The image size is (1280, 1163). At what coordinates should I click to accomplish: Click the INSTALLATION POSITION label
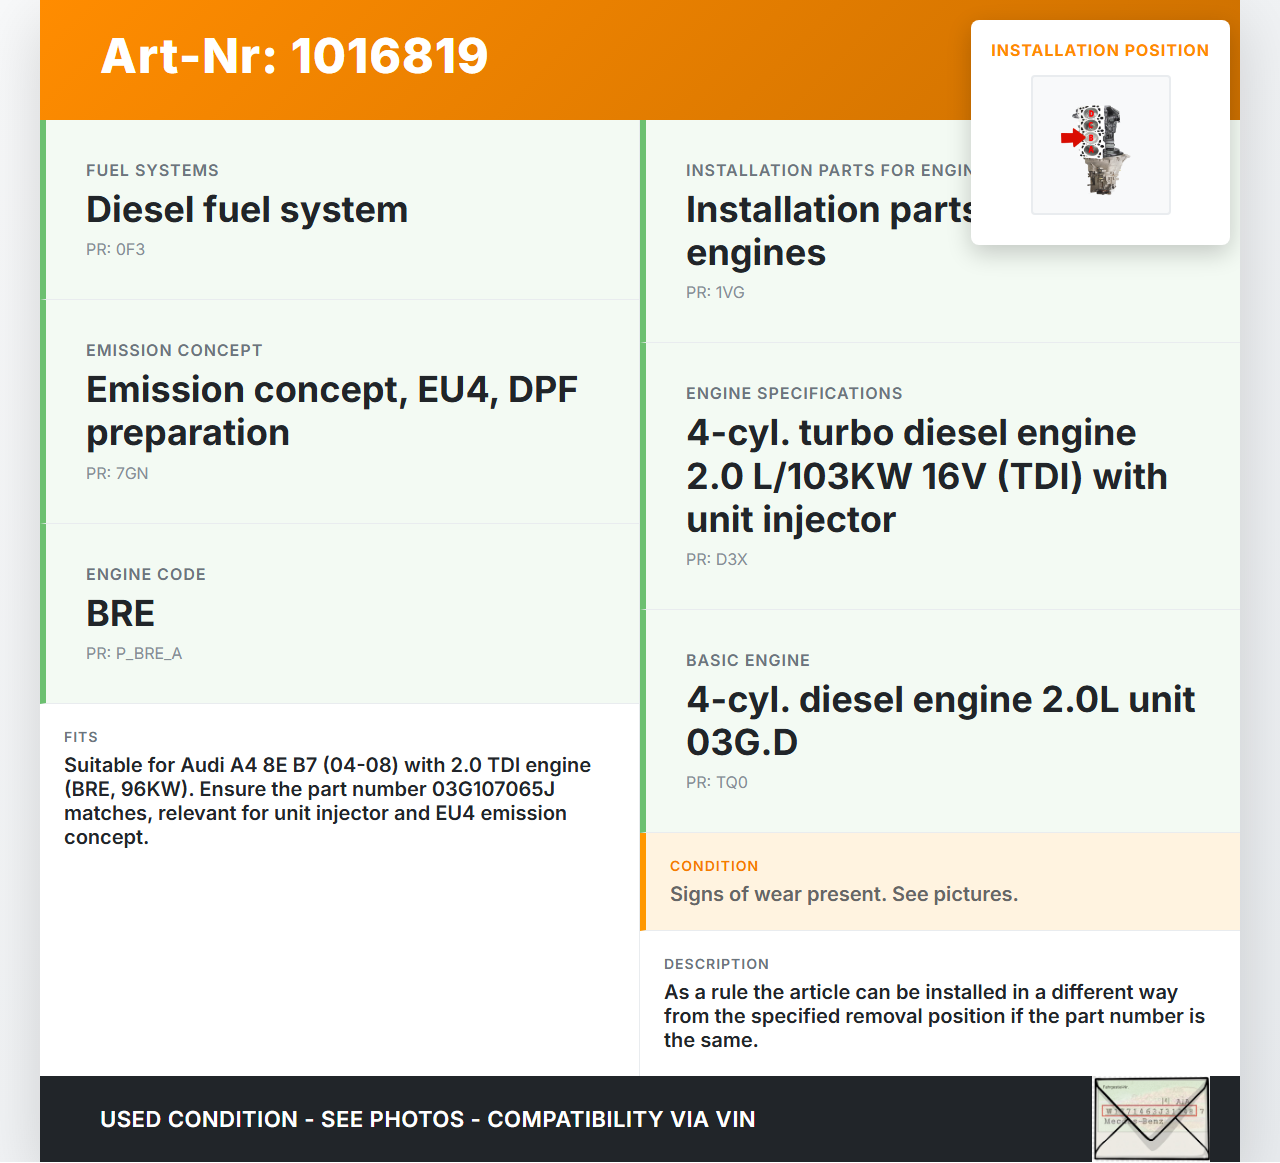click(x=1100, y=50)
